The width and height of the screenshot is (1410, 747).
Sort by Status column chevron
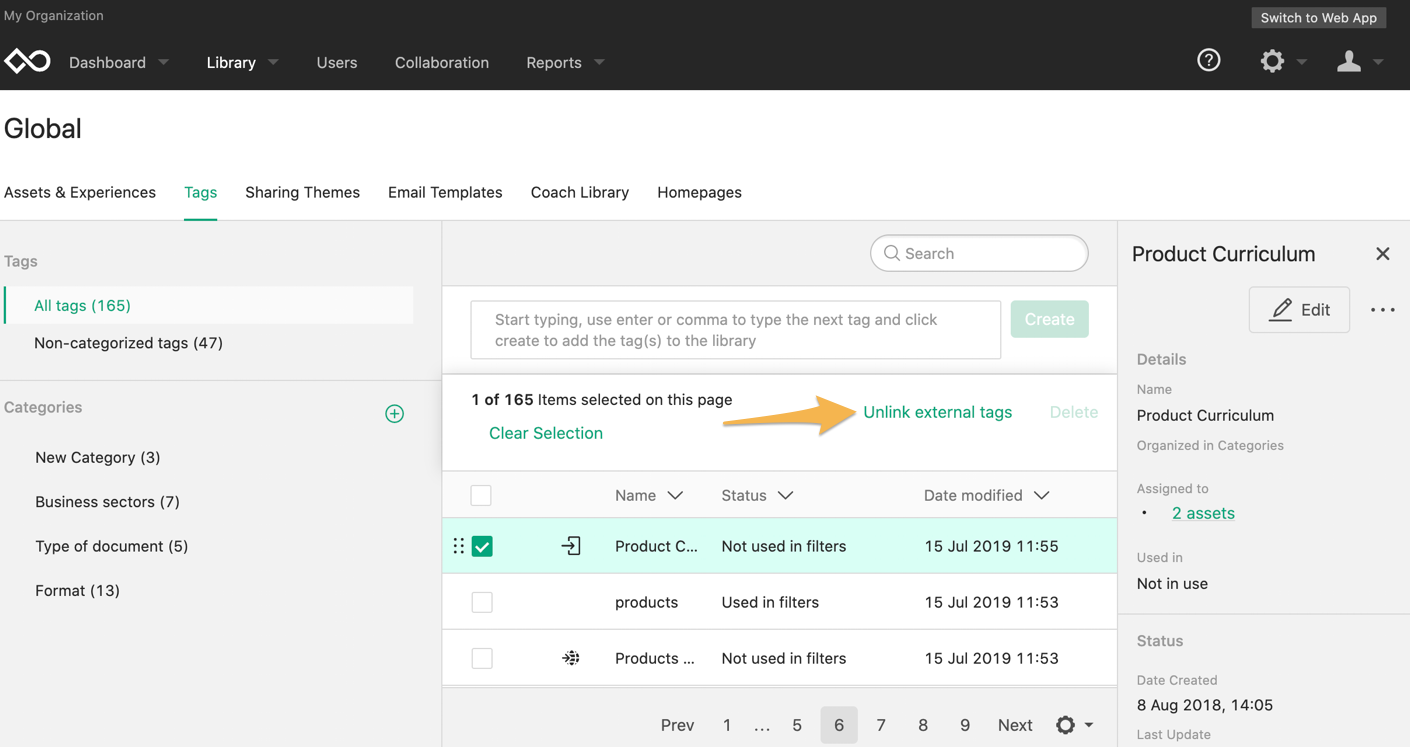click(785, 495)
